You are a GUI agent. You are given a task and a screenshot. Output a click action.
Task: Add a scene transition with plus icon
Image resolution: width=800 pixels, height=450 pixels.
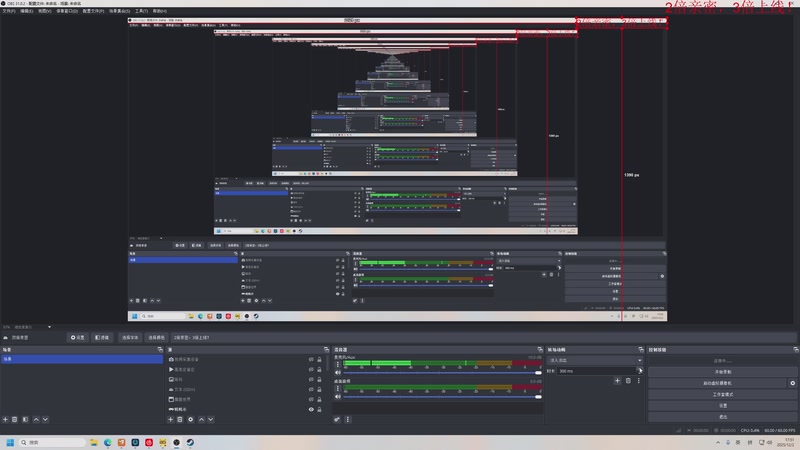(617, 381)
